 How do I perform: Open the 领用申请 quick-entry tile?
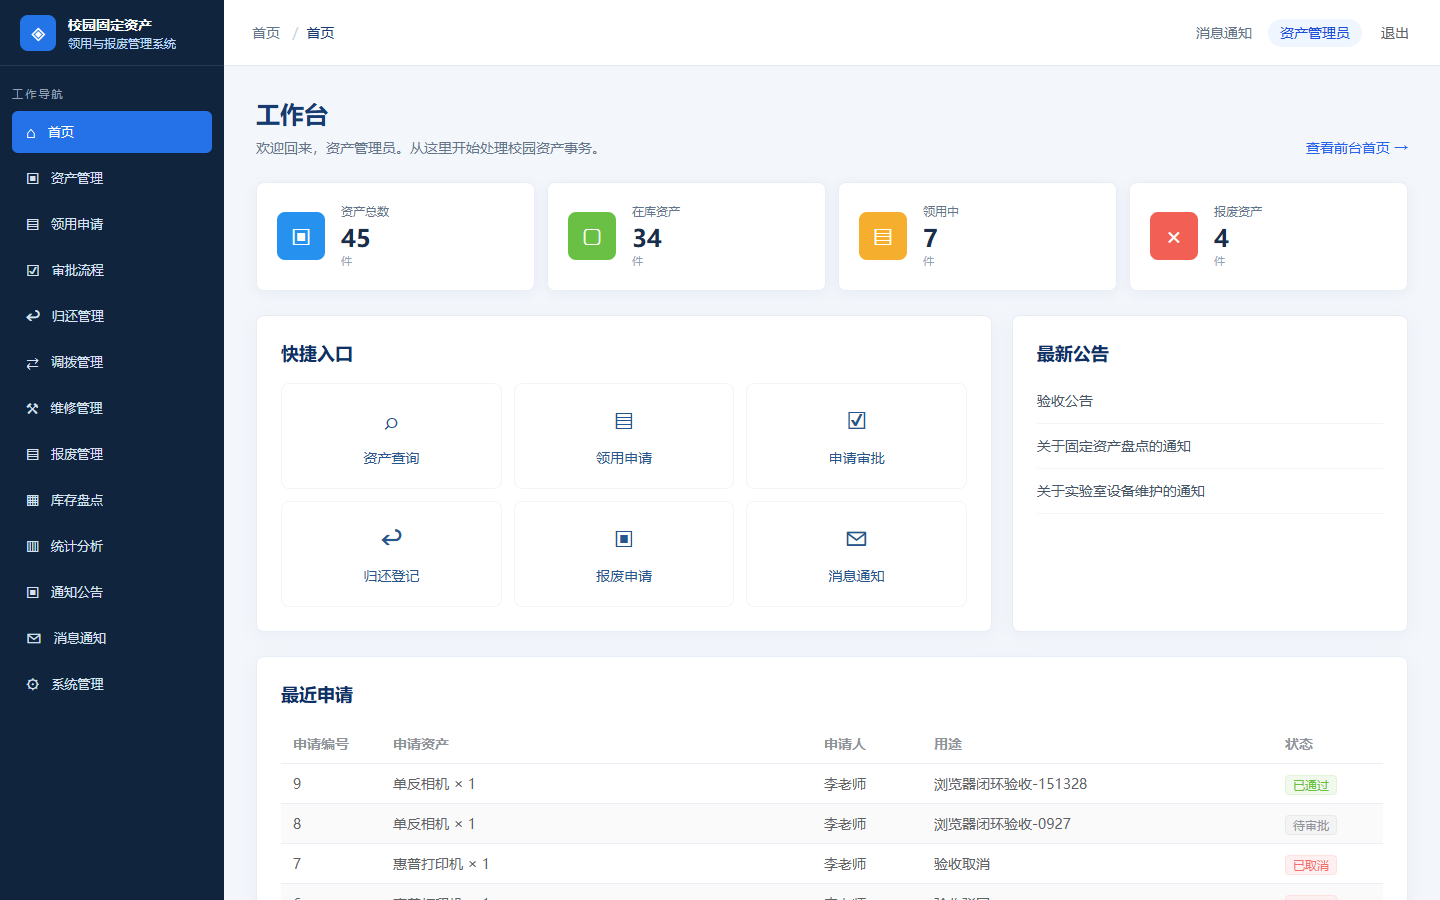pyautogui.click(x=624, y=436)
